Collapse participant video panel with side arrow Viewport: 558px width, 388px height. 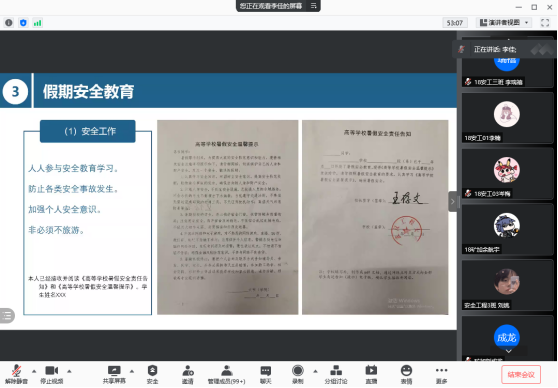click(453, 201)
